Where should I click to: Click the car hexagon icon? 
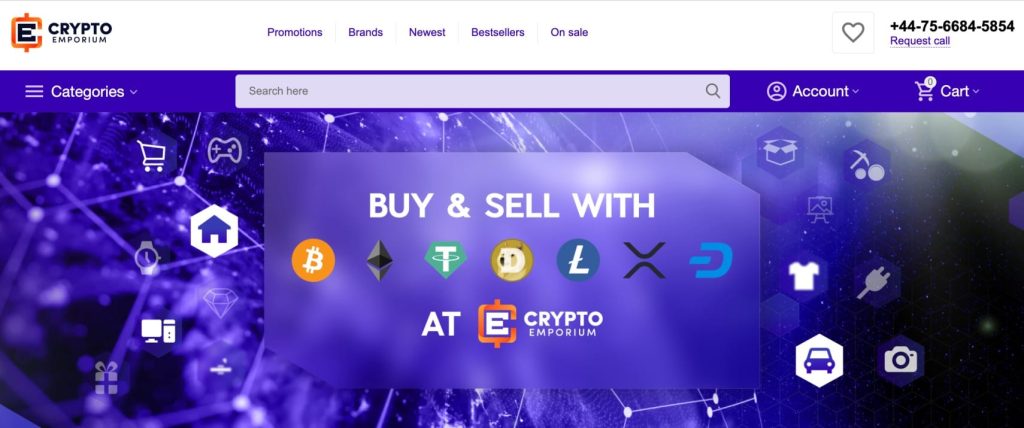tap(819, 360)
